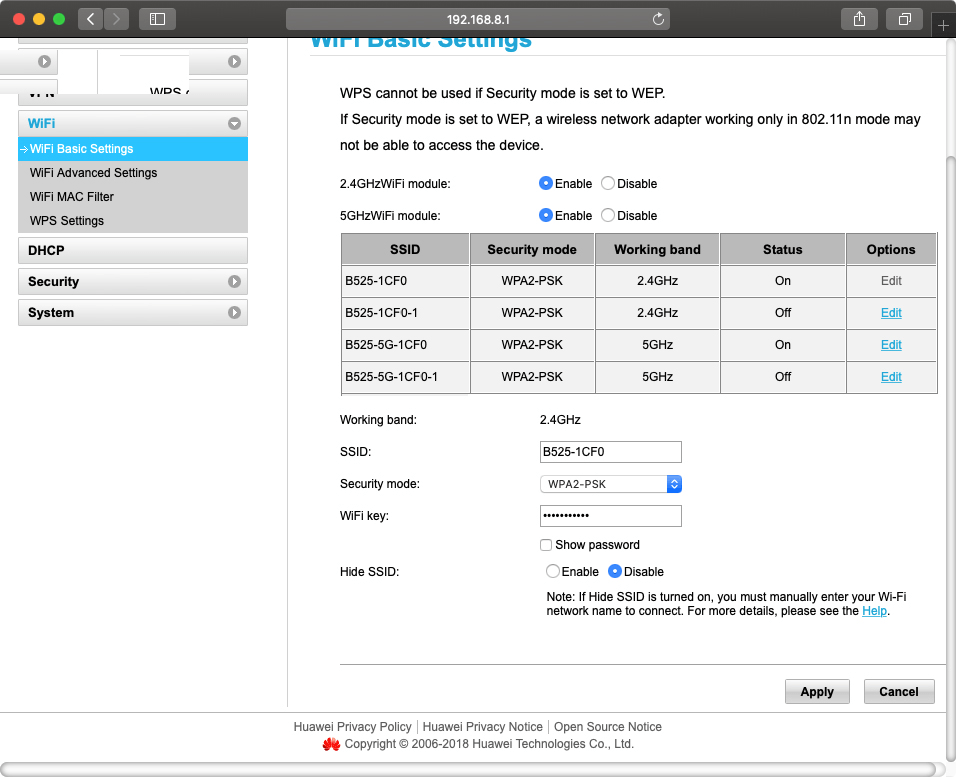Disable the 2.4GHz WiFi module
This screenshot has width=956, height=777.
(x=608, y=184)
